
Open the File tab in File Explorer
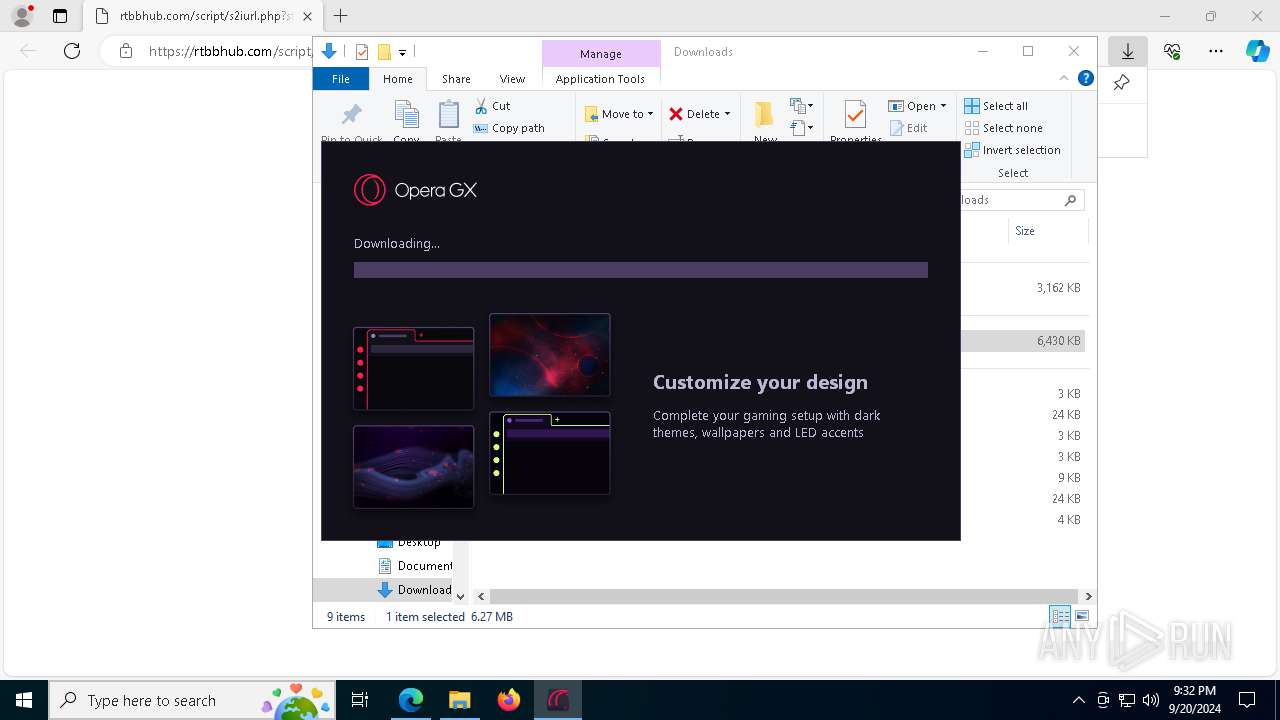tap(341, 79)
